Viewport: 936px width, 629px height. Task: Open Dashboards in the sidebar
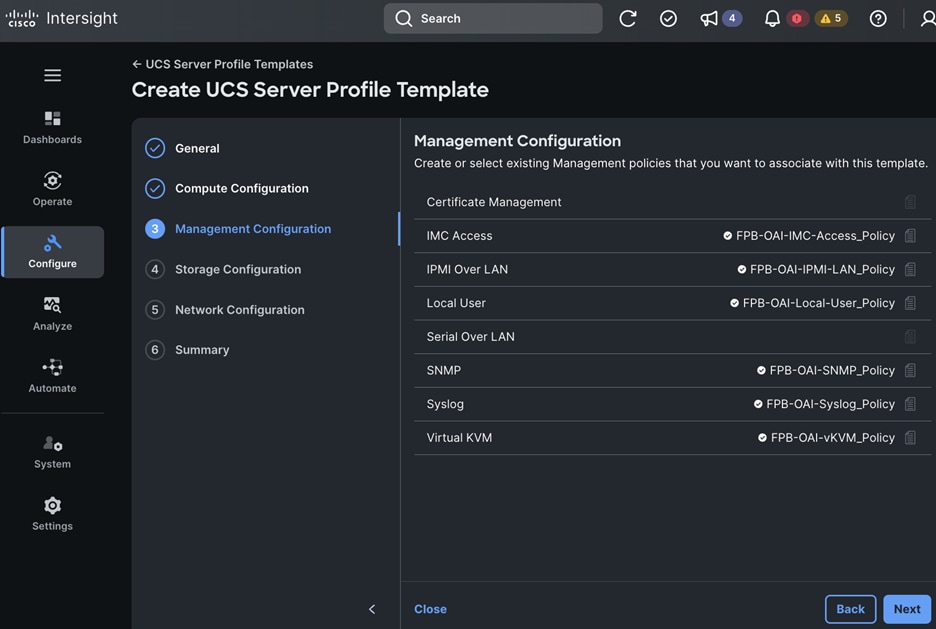click(53, 128)
